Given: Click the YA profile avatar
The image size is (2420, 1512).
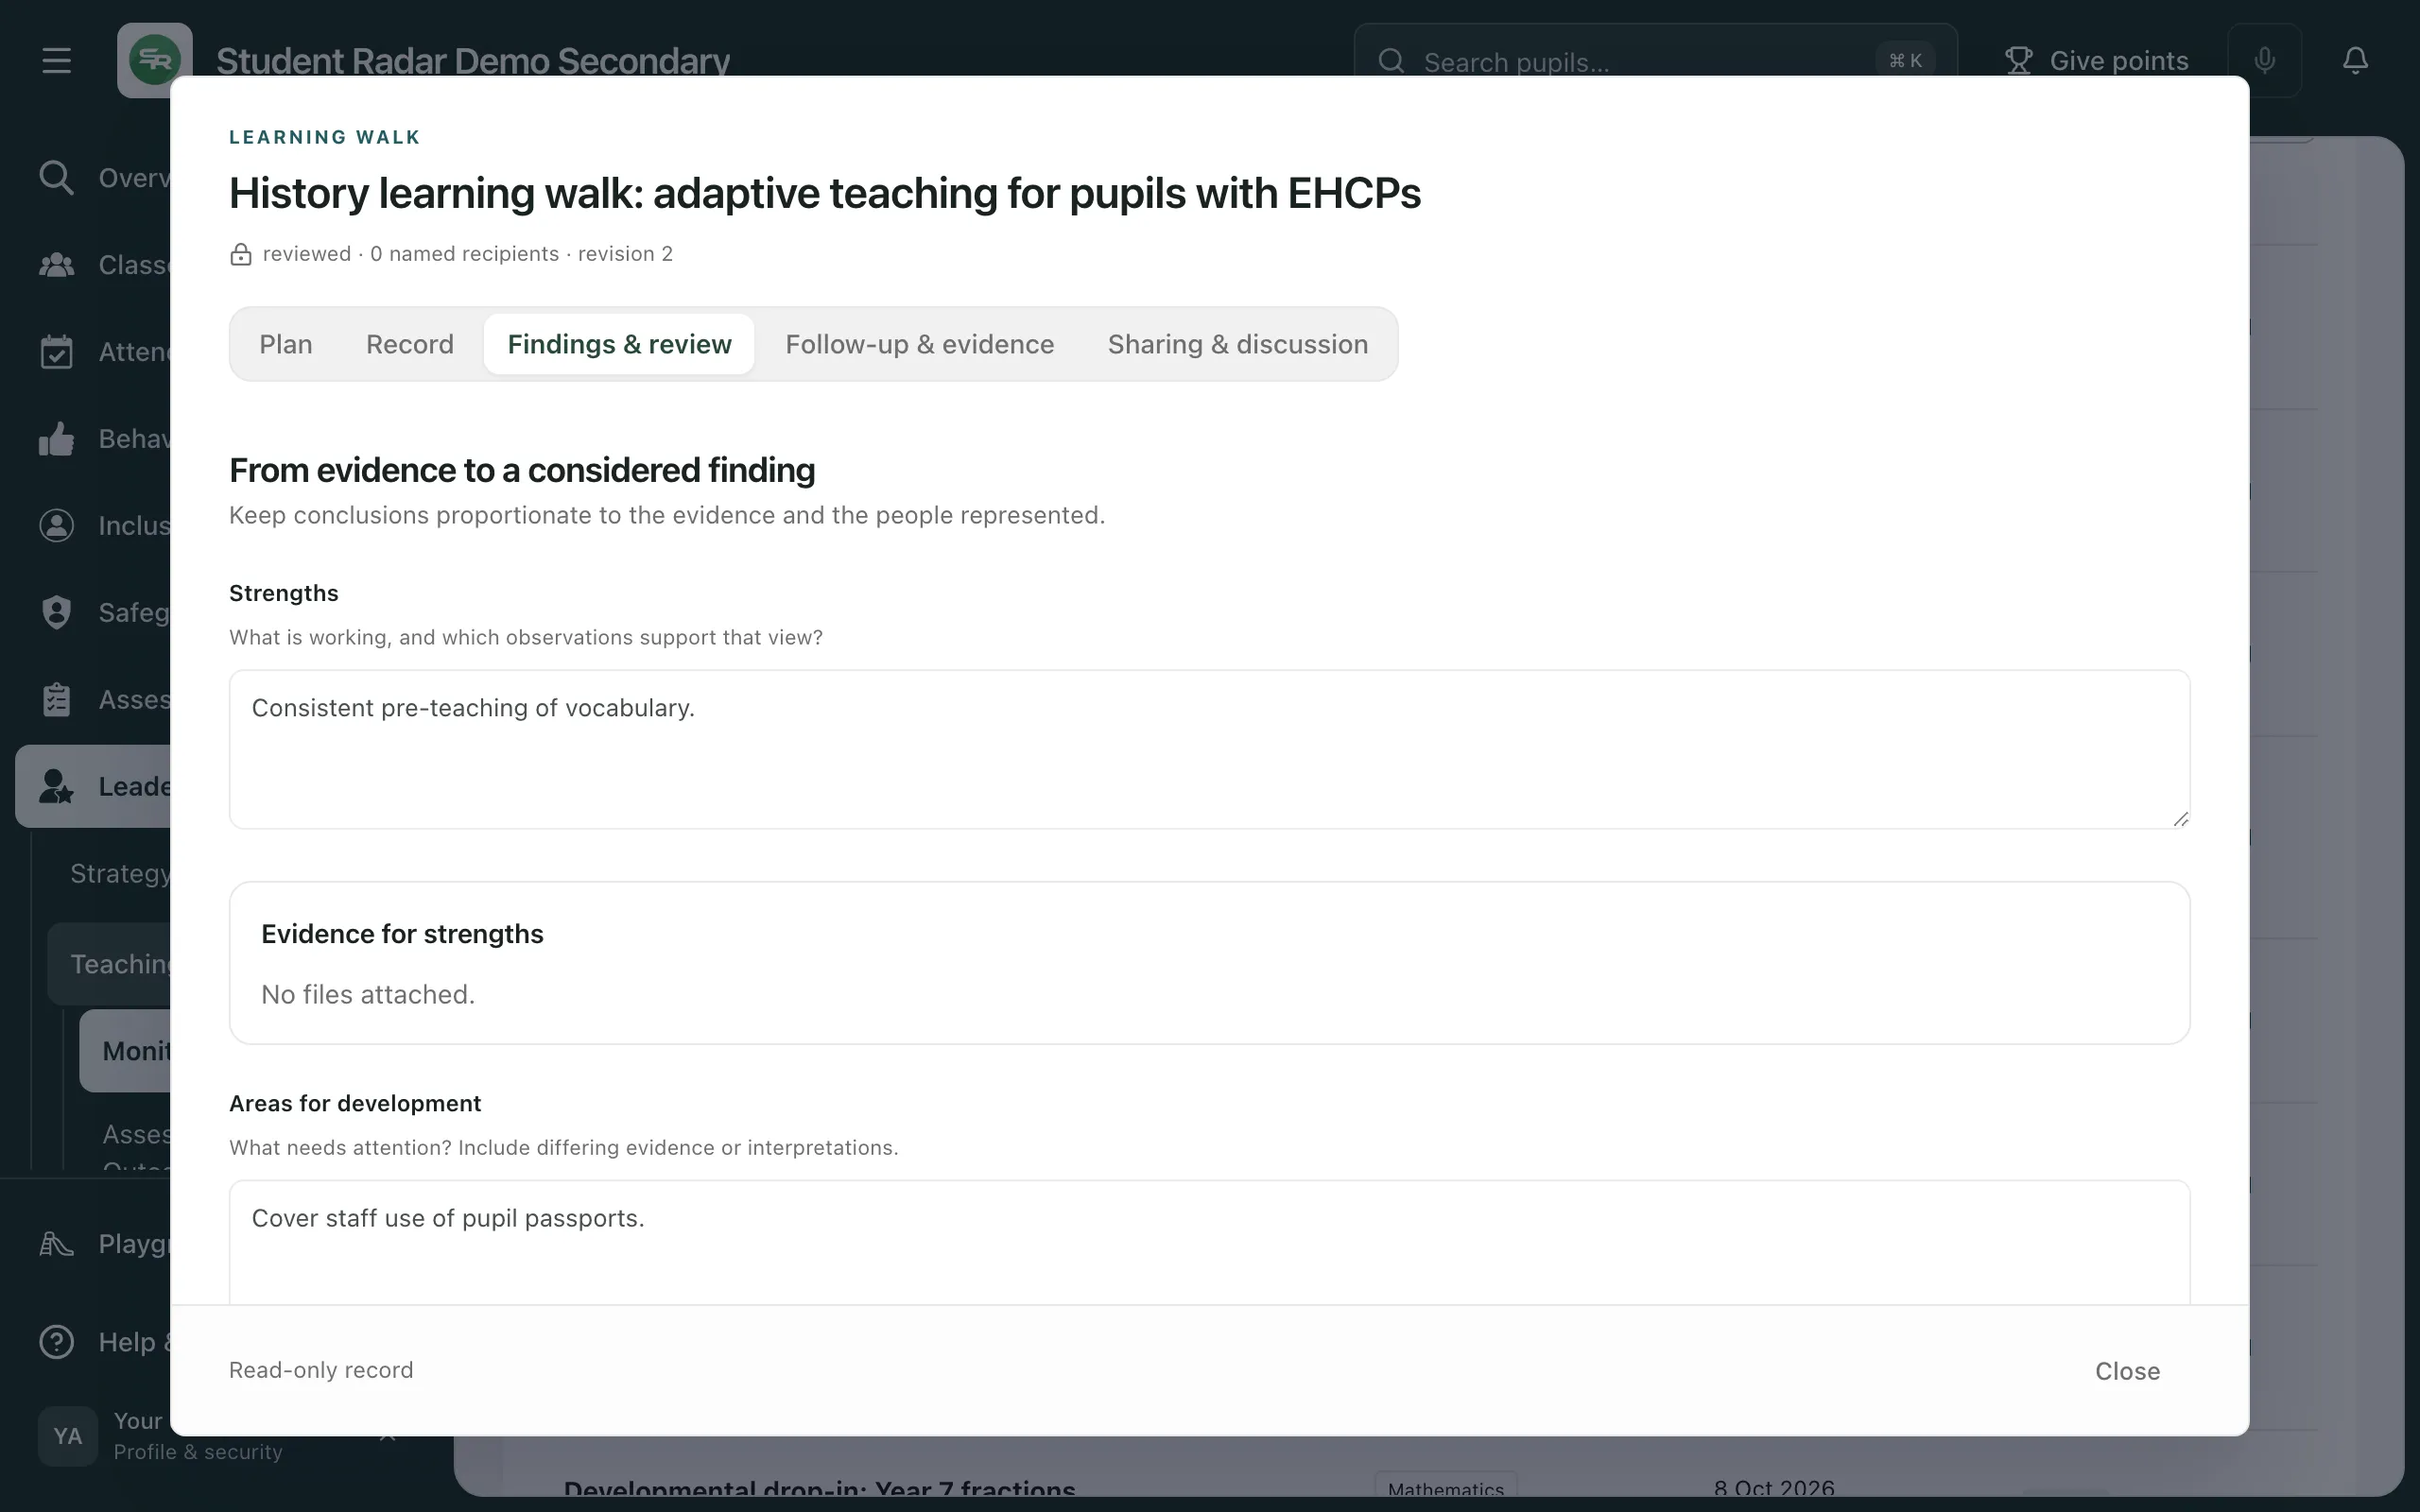Looking at the screenshot, I should tap(68, 1436).
